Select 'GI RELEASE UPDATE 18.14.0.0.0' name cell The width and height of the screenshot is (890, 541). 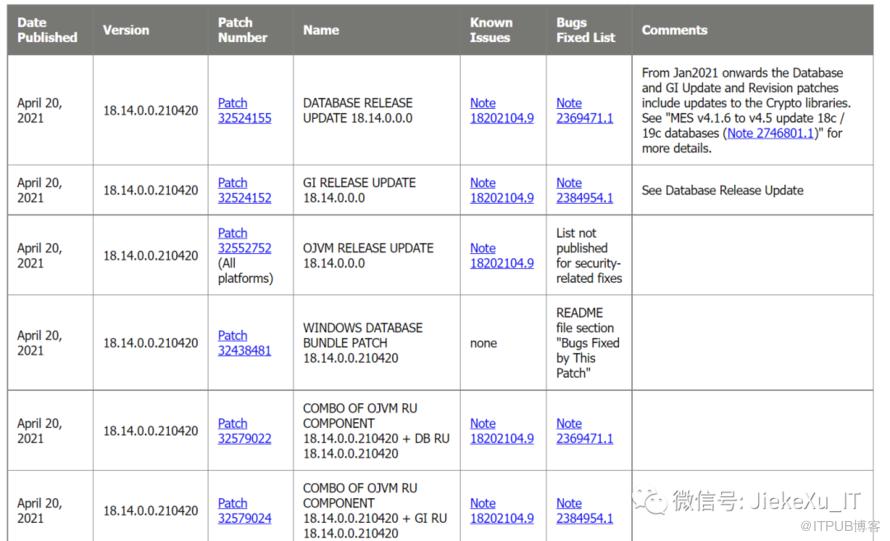377,190
